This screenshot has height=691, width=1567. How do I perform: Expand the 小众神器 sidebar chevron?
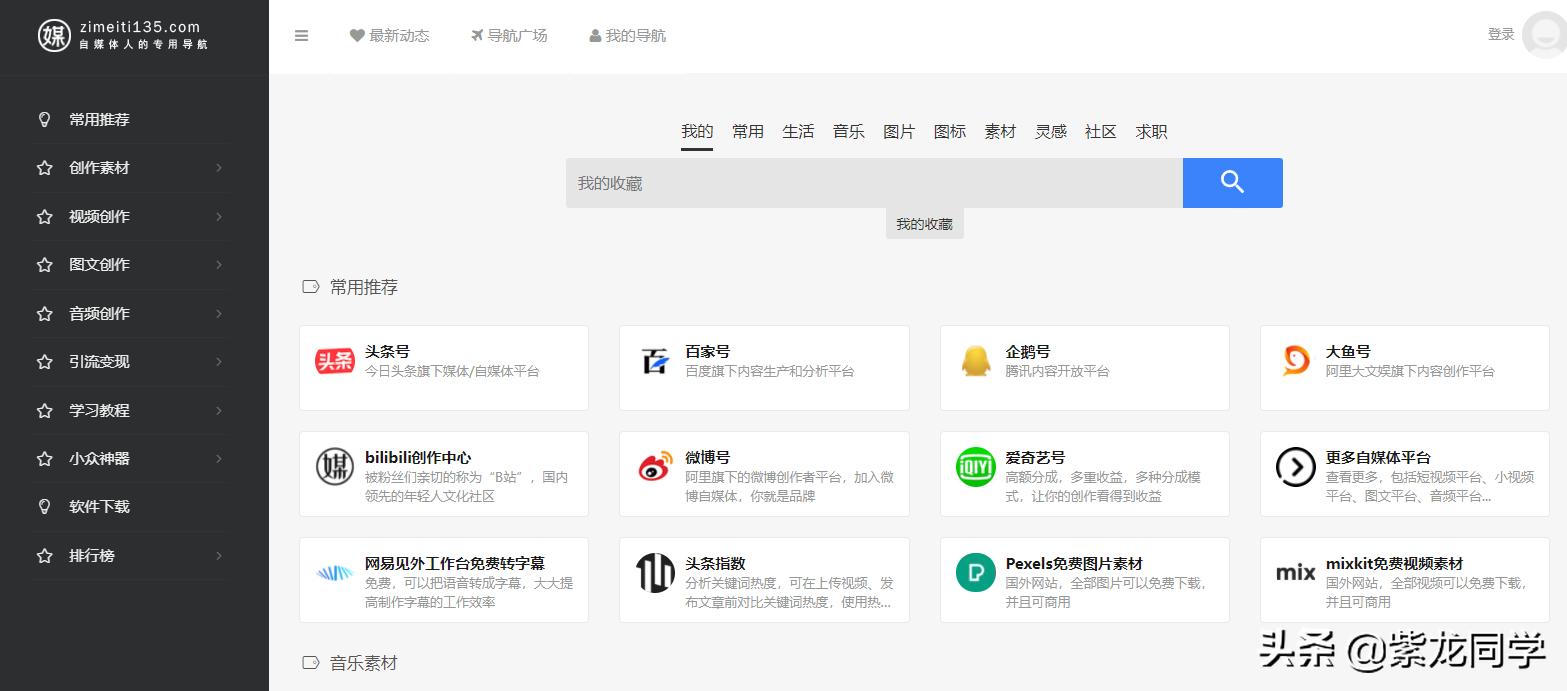[219, 459]
